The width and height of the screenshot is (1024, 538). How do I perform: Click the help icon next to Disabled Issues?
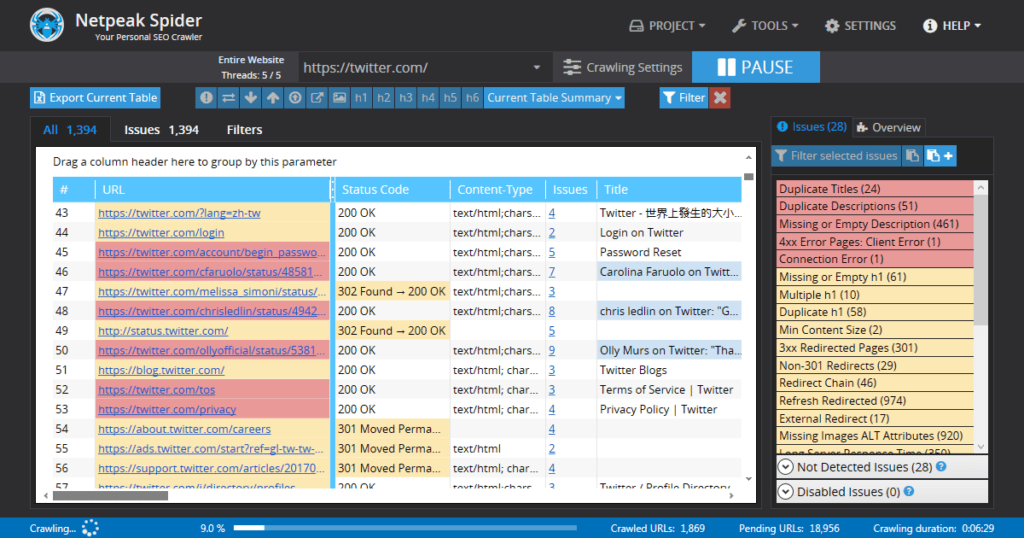pos(909,491)
